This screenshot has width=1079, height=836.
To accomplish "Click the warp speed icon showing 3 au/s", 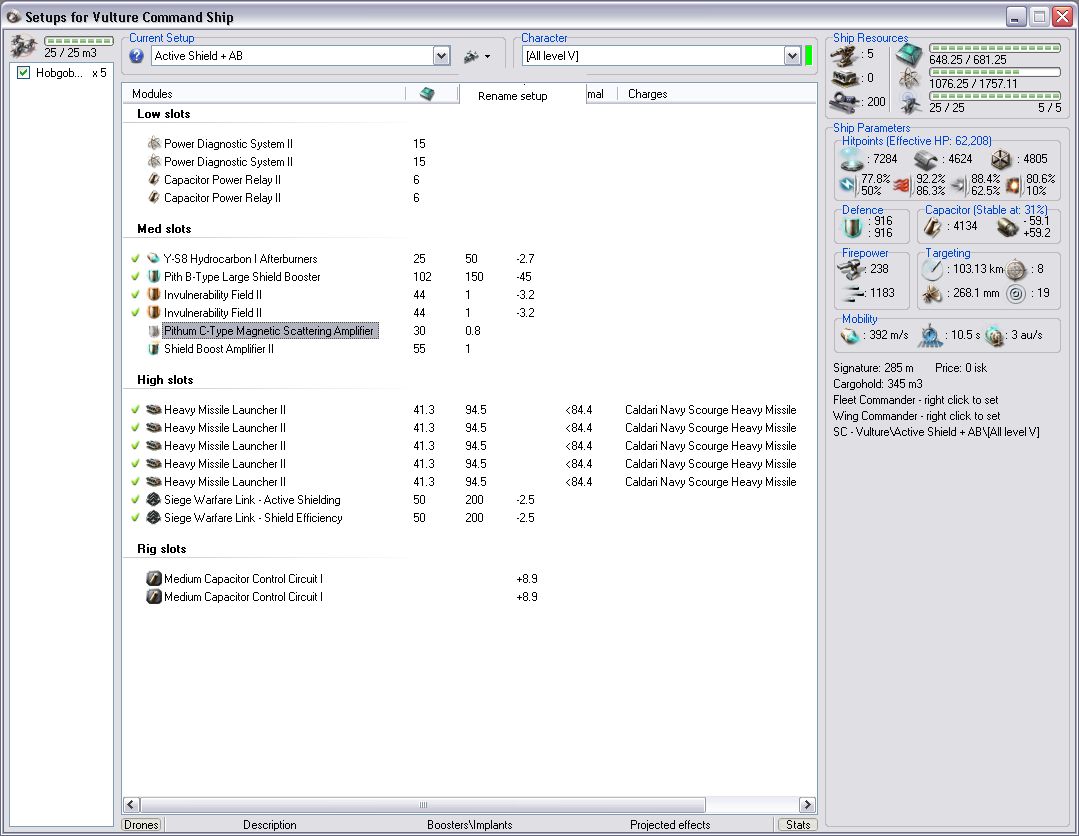I will (x=994, y=335).
